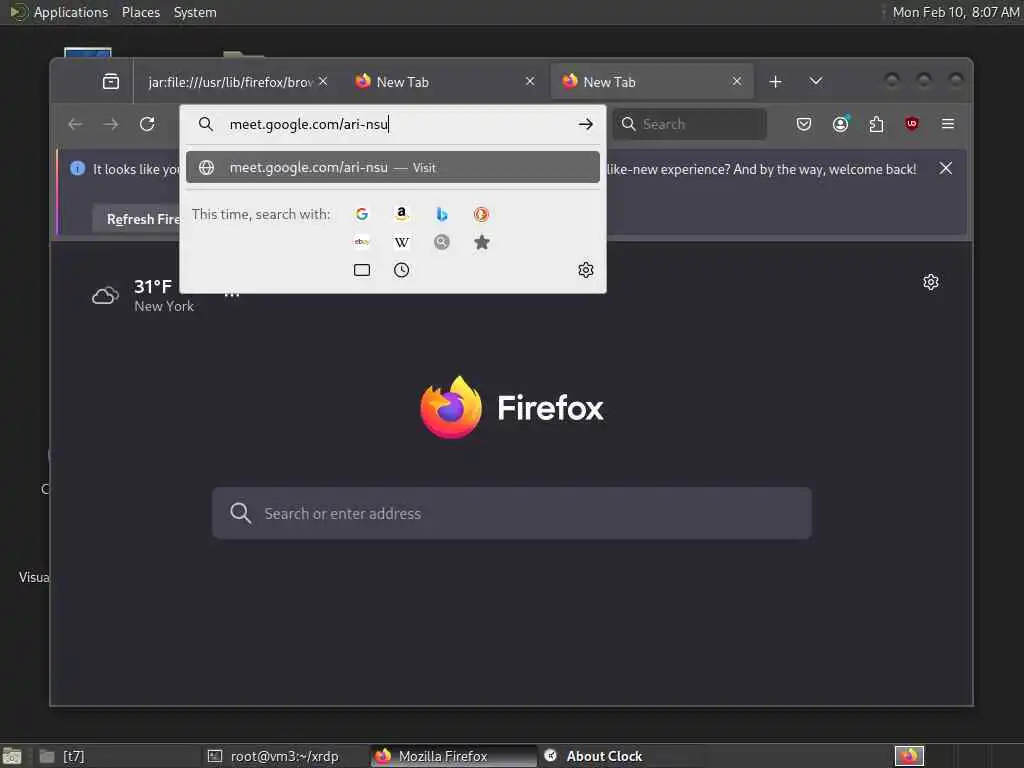Search with Wikipedia this time
The width and height of the screenshot is (1024, 768).
click(402, 242)
